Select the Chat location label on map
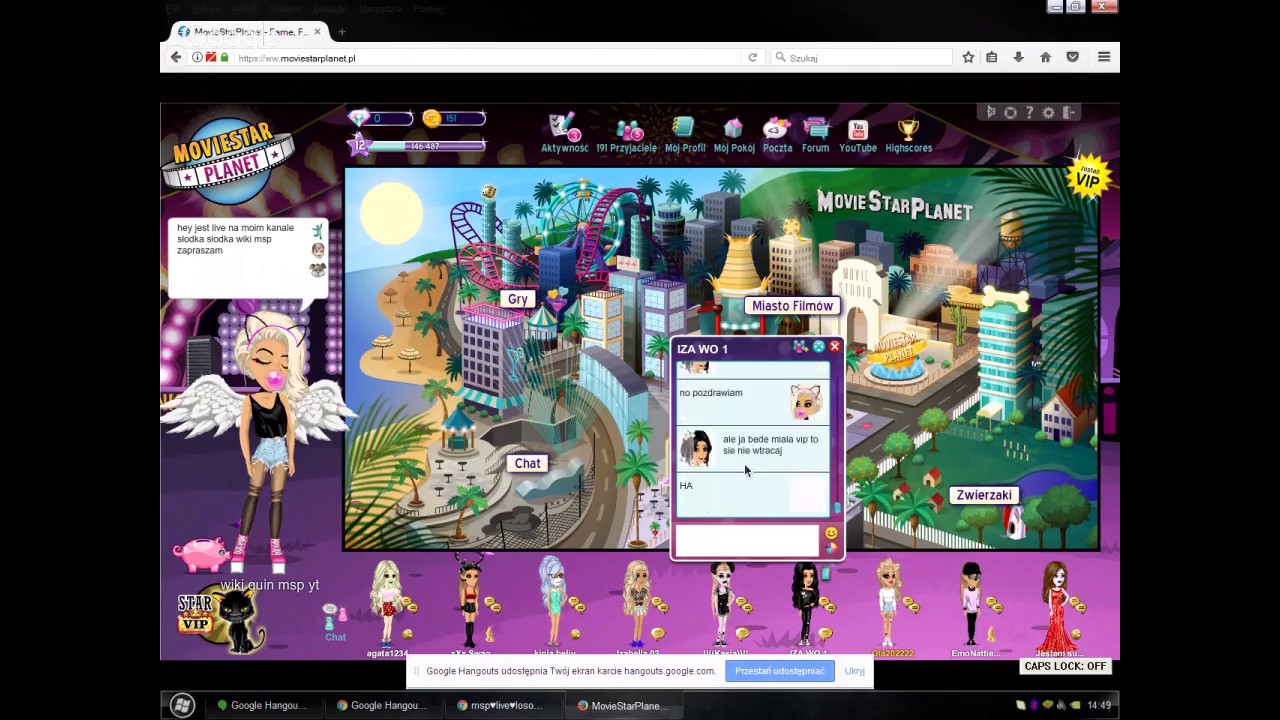 tap(527, 463)
